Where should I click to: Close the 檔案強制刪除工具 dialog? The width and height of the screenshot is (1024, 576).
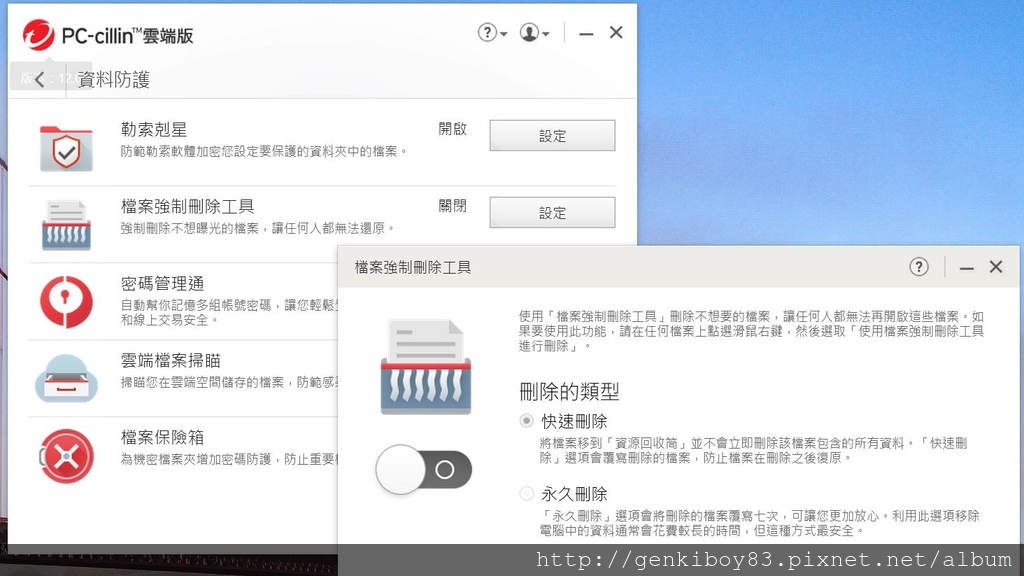click(995, 266)
